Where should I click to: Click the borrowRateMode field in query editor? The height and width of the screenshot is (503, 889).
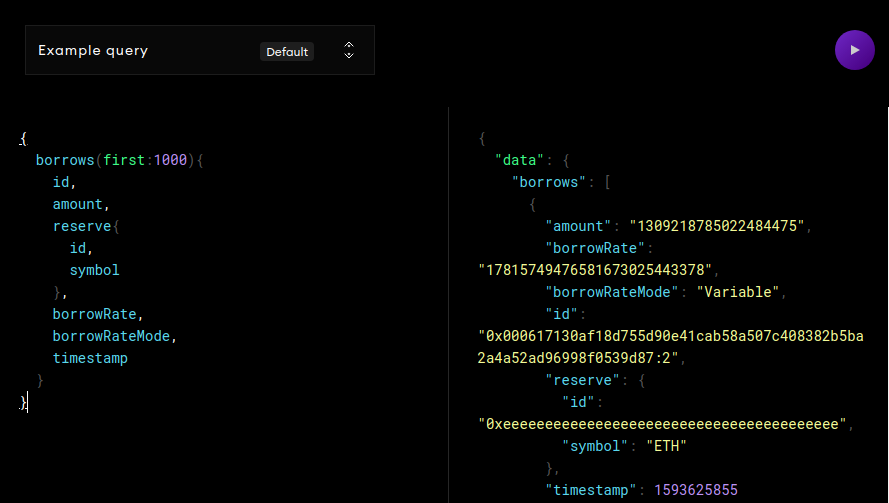click(x=115, y=336)
